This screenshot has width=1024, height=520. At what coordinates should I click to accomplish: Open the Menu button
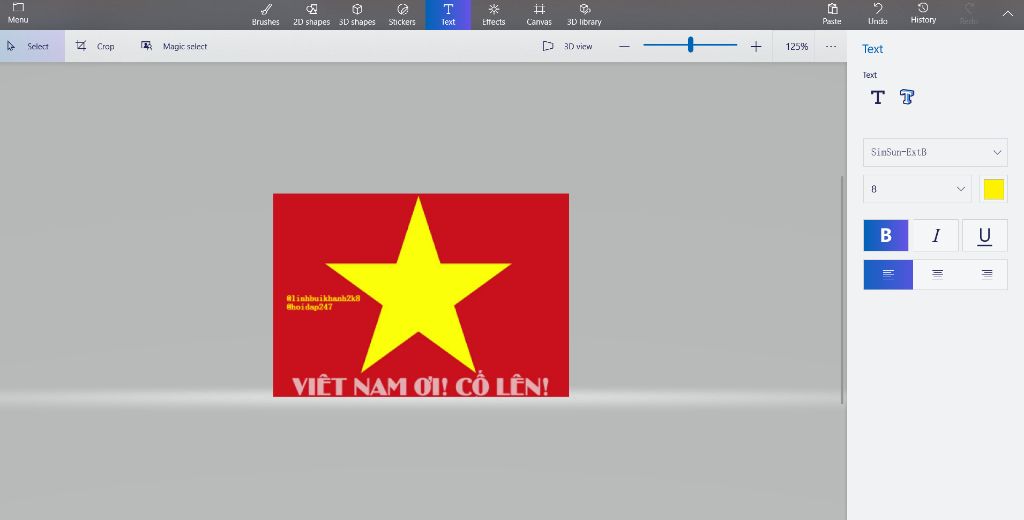tap(18, 14)
